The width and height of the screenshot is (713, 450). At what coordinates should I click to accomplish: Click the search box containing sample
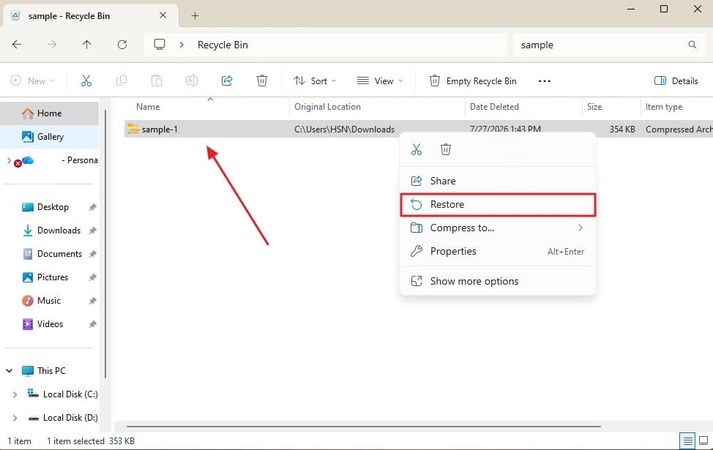tap(608, 45)
